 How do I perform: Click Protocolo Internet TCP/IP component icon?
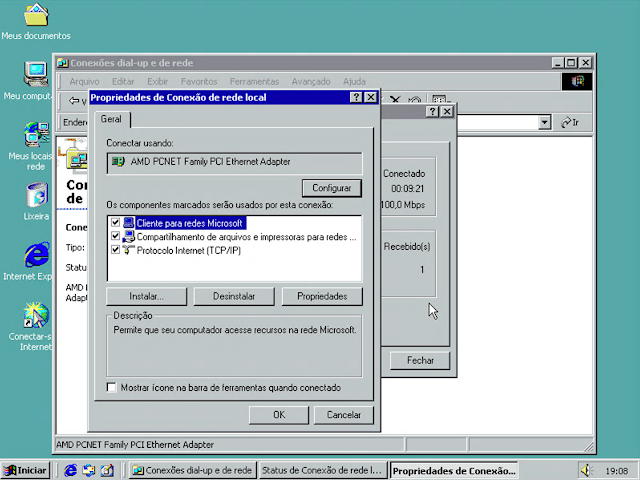129,250
